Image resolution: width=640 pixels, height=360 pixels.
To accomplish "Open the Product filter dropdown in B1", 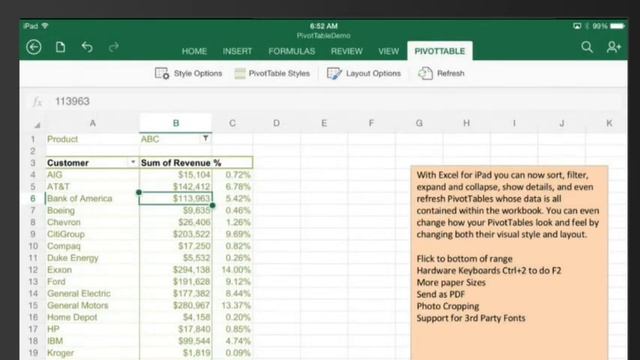I will (206, 139).
